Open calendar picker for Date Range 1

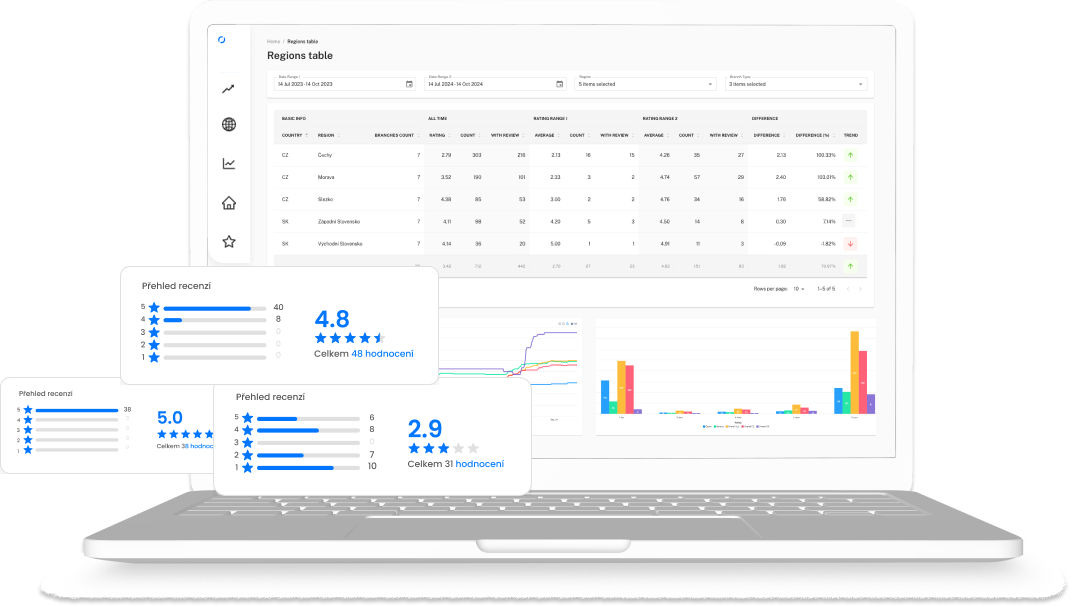(x=409, y=84)
